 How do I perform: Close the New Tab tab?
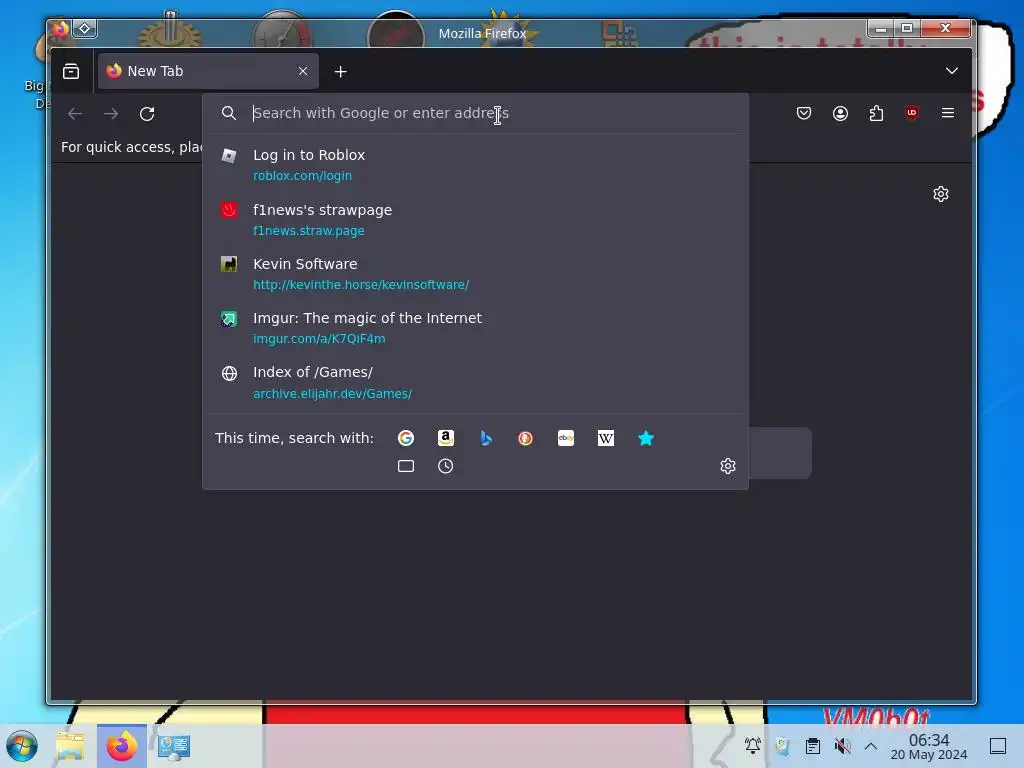(x=303, y=71)
